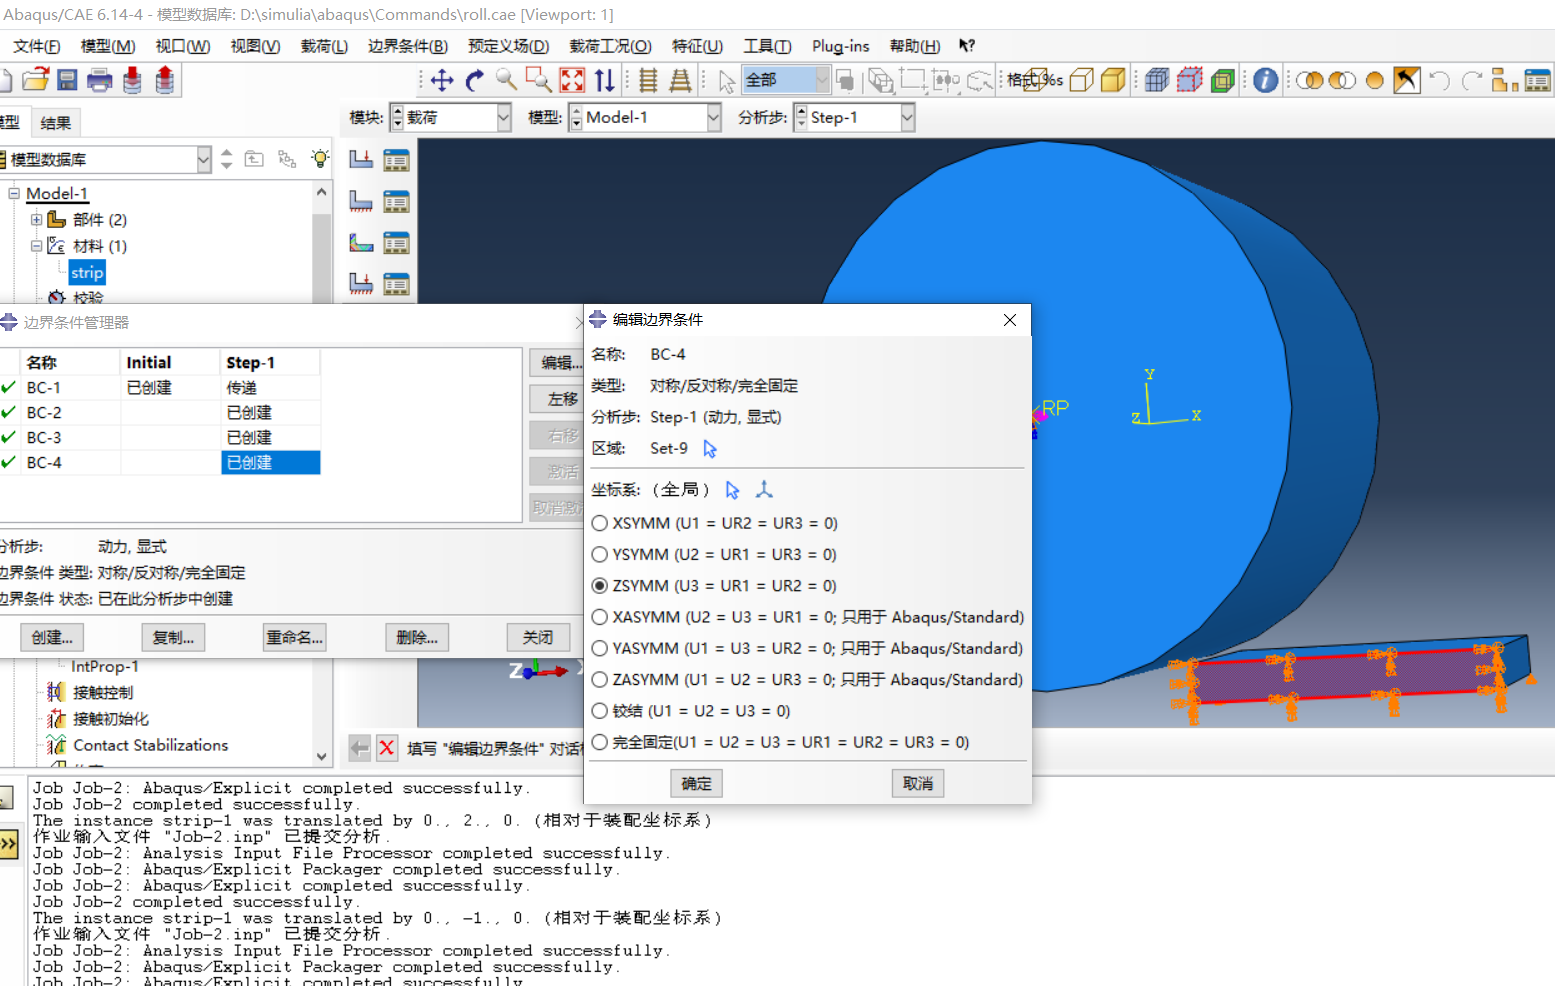Click the Pan View tool icon
This screenshot has width=1555, height=986.
click(442, 81)
